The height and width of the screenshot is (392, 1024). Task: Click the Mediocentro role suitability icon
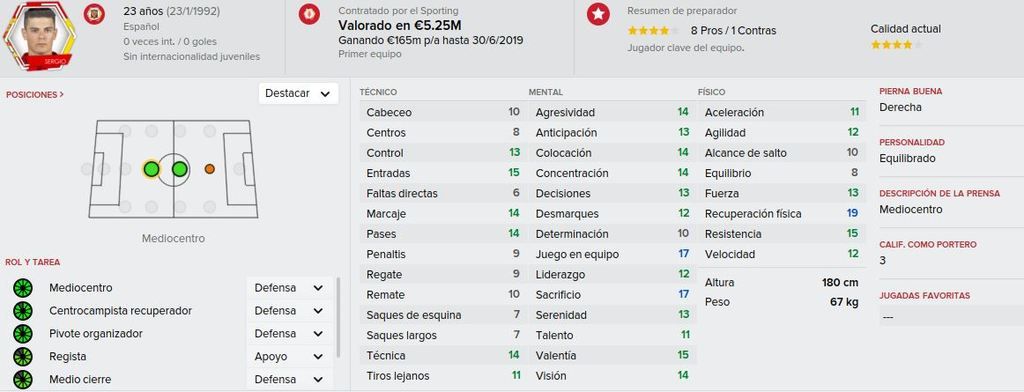(x=23, y=287)
